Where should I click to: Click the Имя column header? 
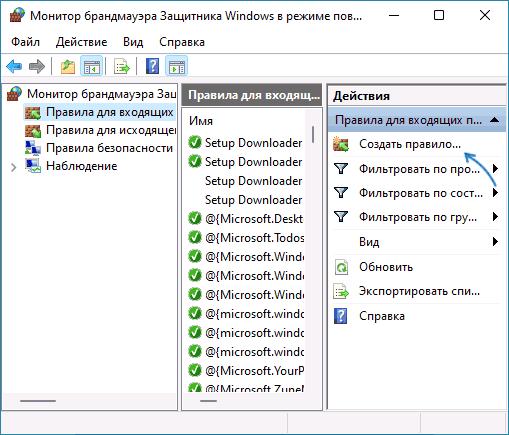(201, 121)
